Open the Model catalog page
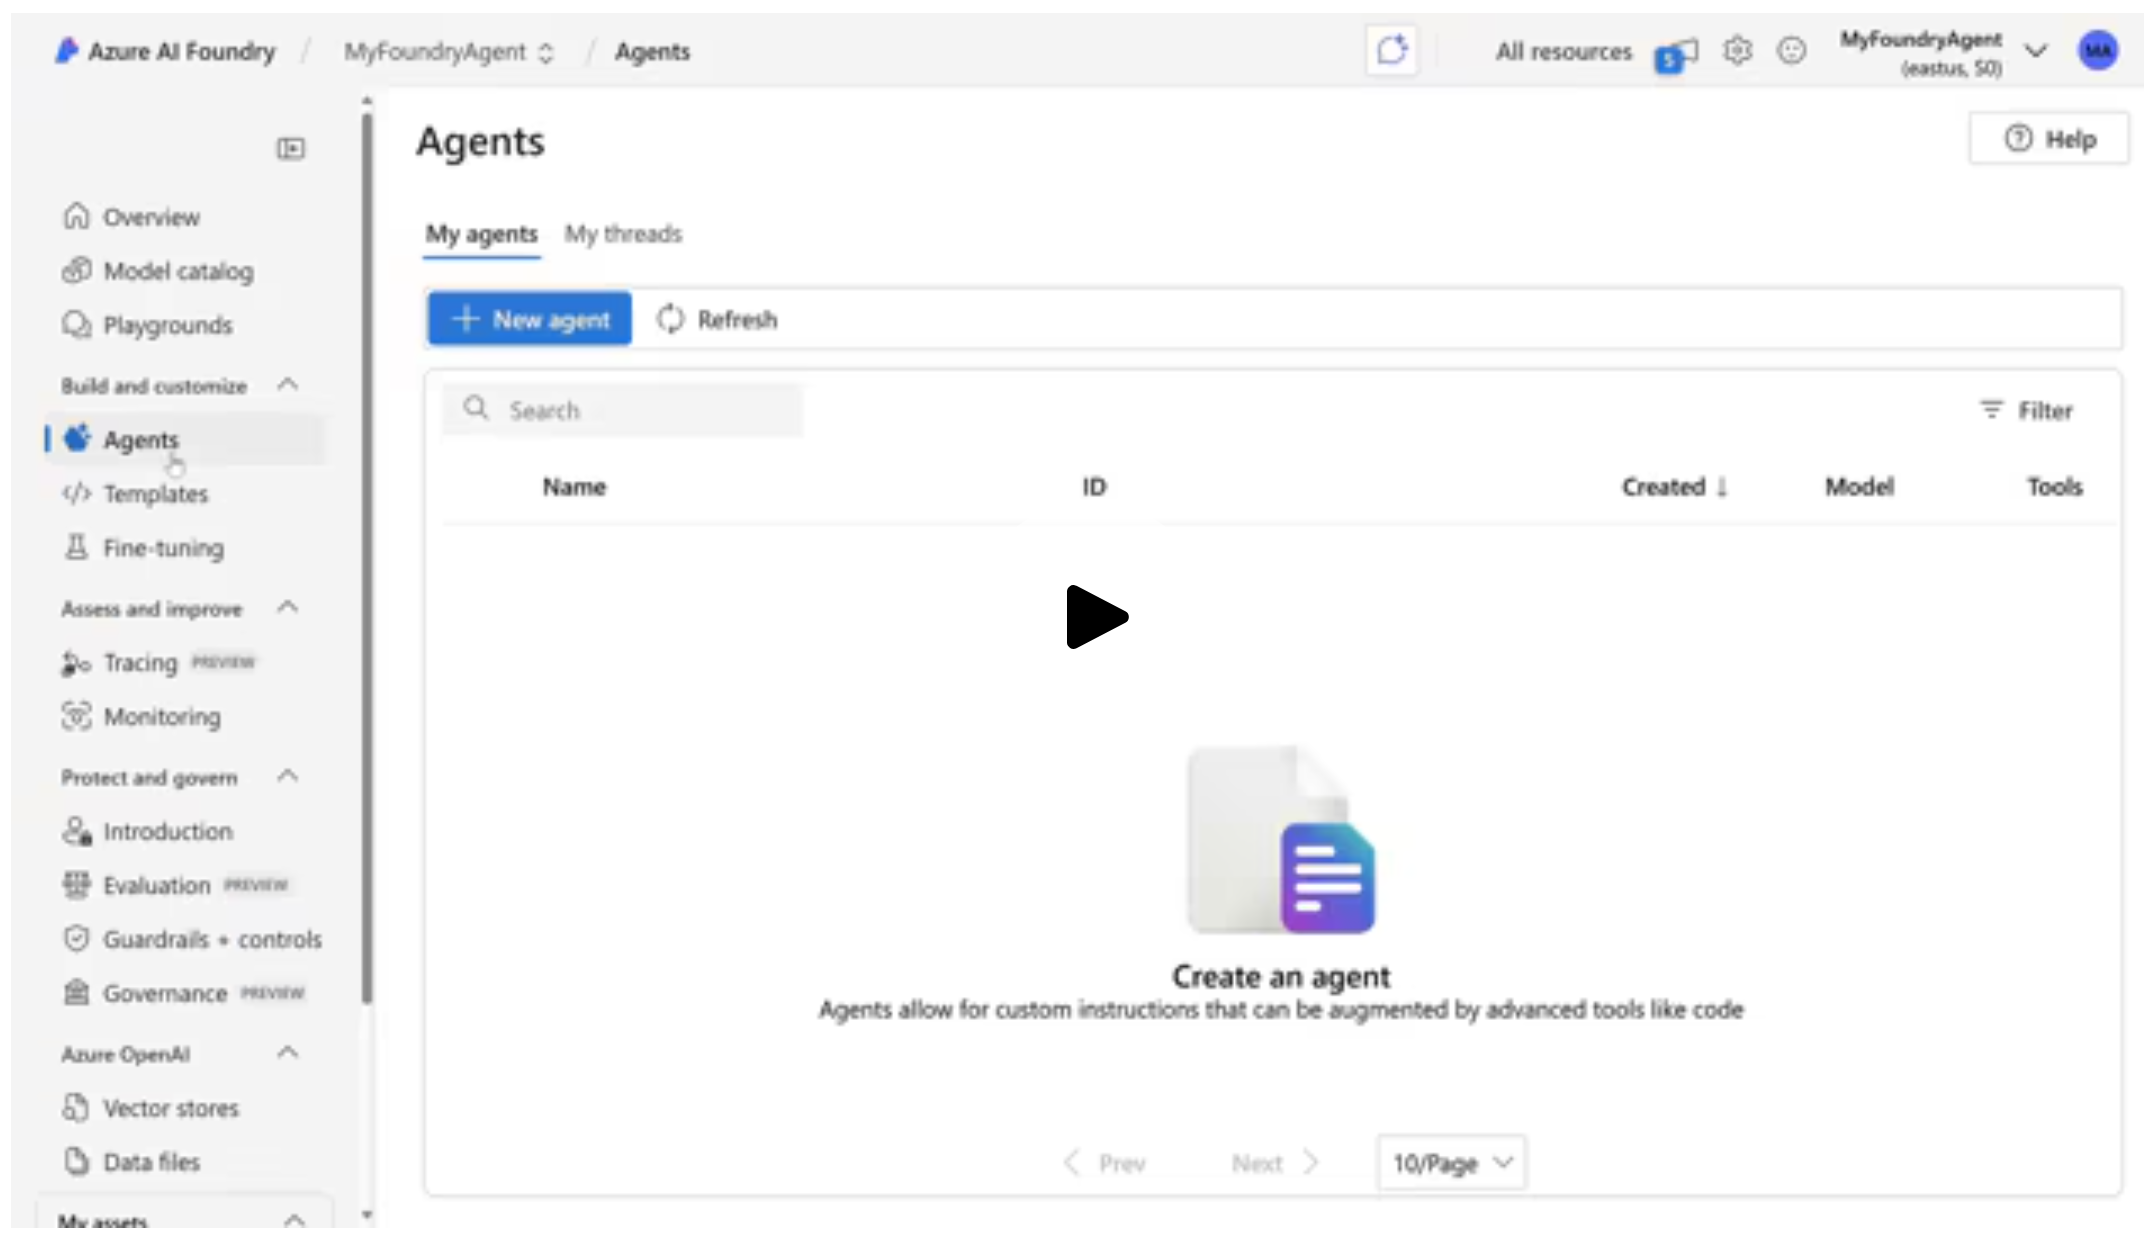The height and width of the screenshot is (1239, 2144). point(178,271)
